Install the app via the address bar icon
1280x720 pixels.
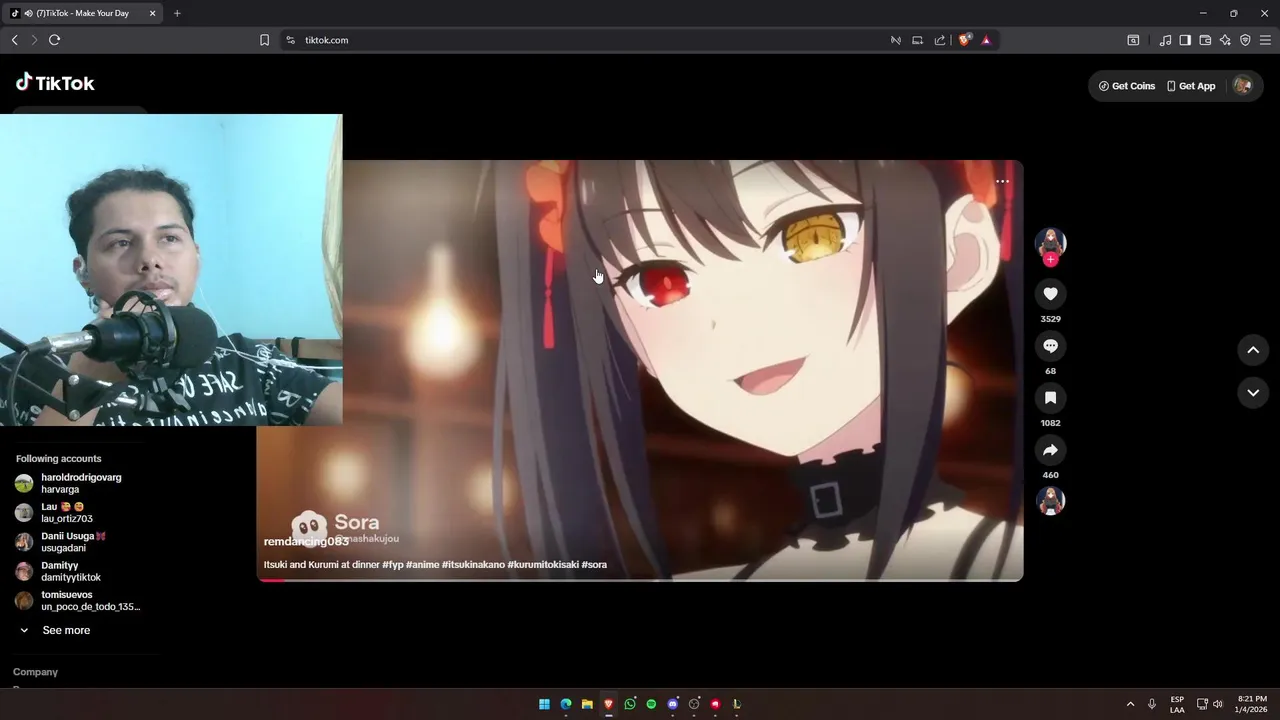(917, 40)
